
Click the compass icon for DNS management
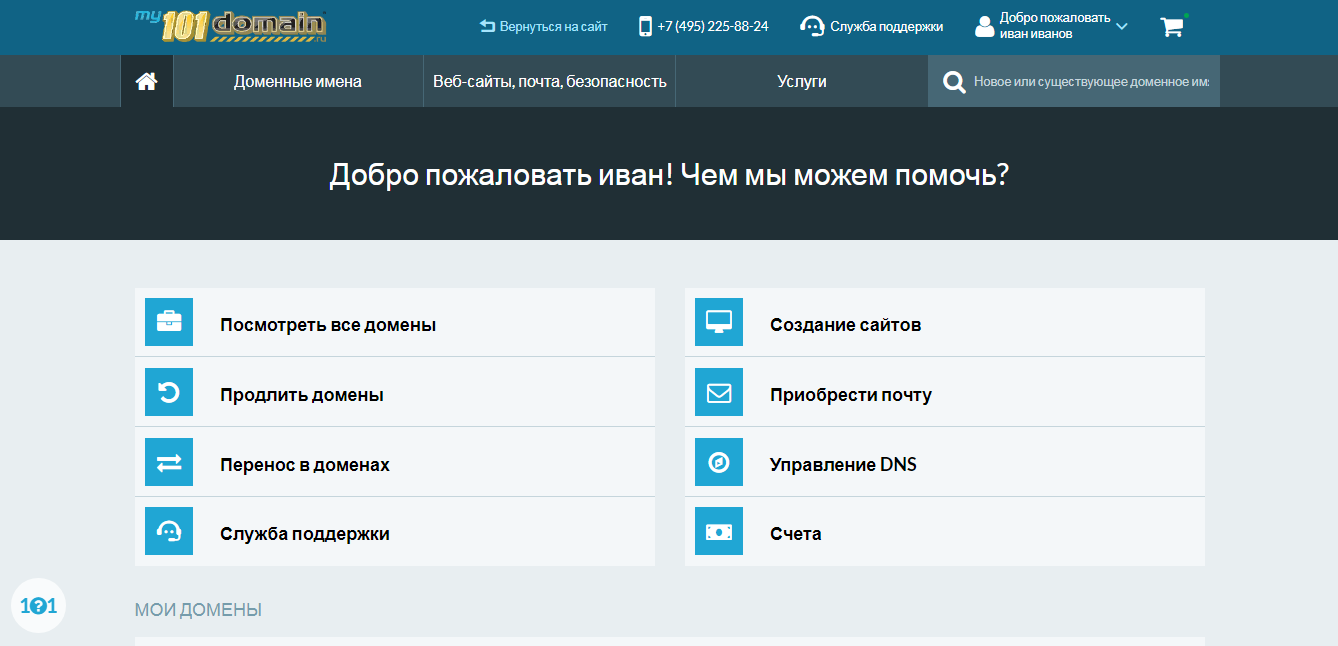click(719, 462)
